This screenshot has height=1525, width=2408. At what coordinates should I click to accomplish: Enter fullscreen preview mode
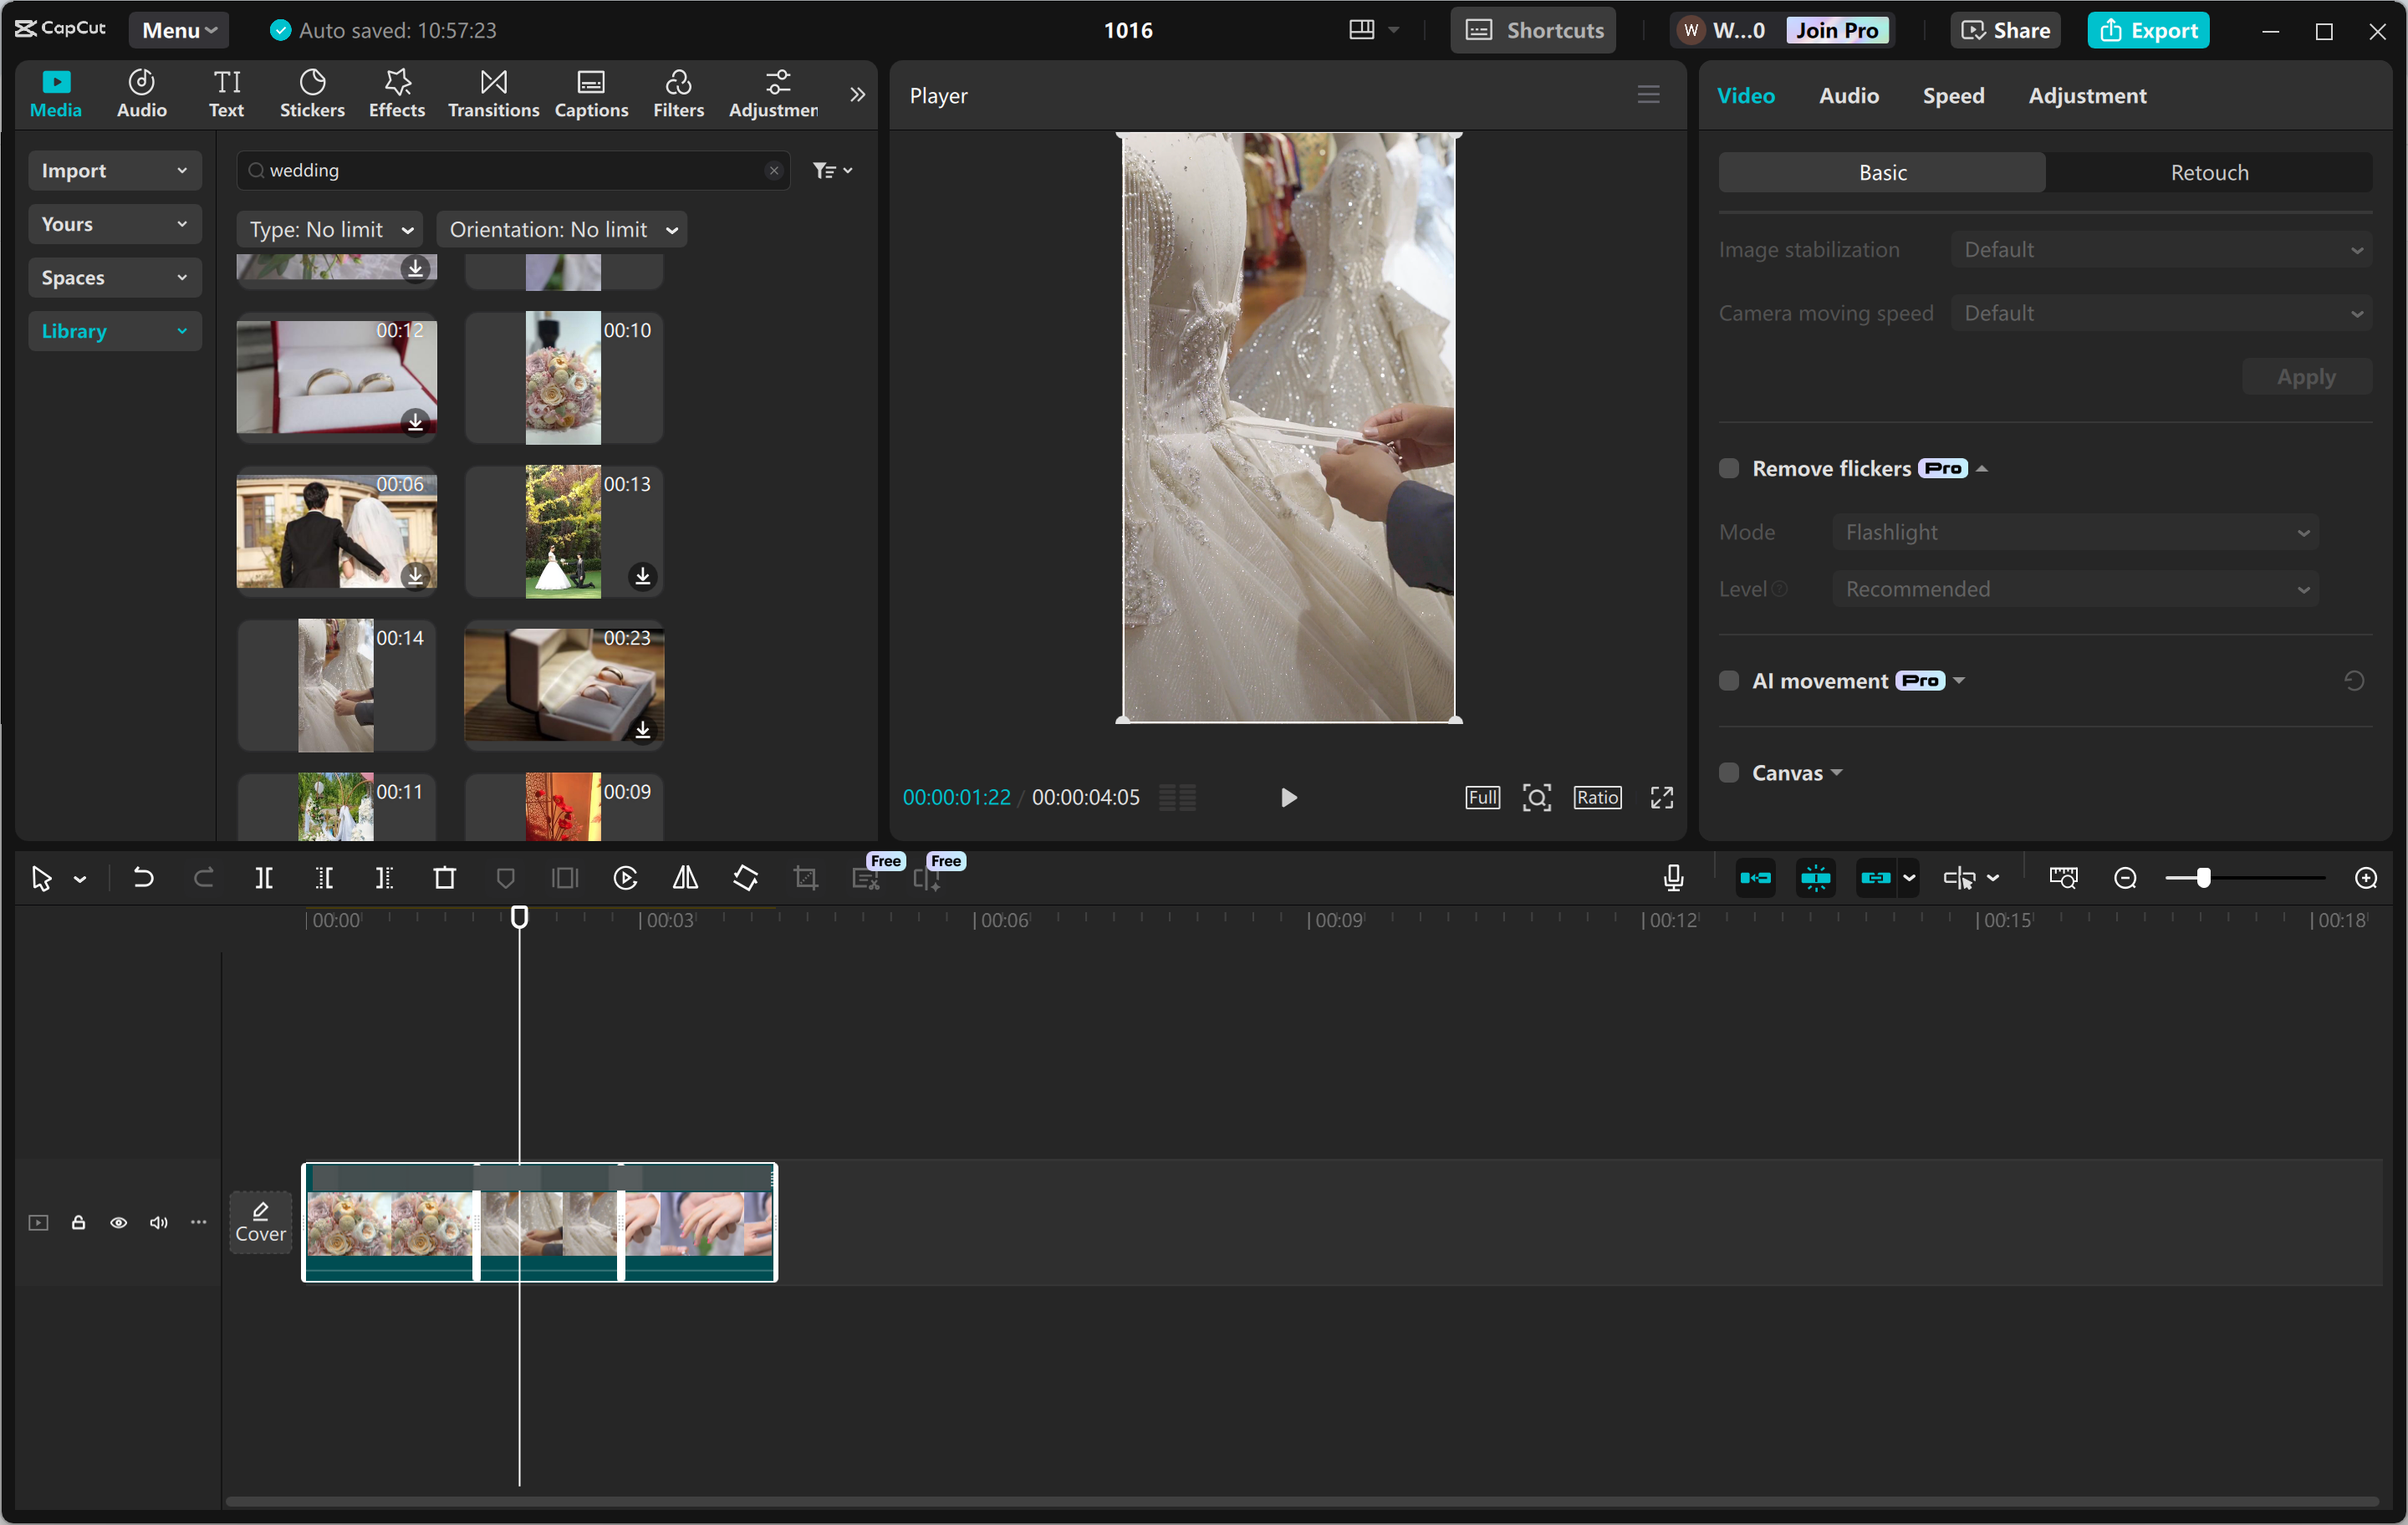(x=1661, y=797)
